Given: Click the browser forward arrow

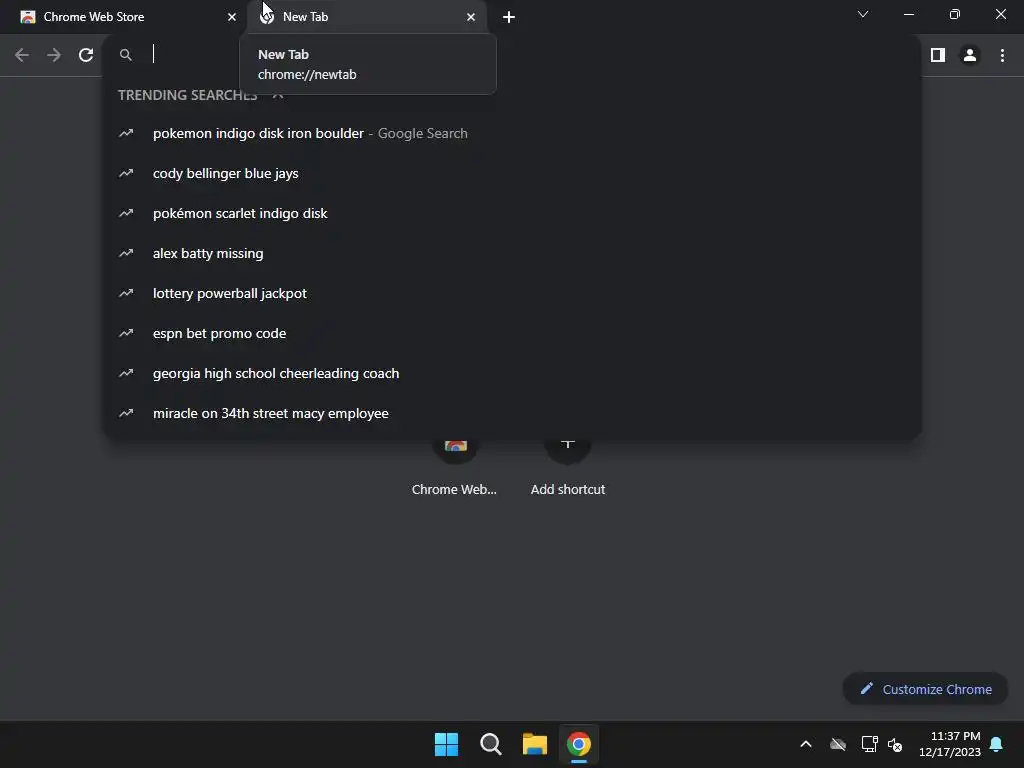Looking at the screenshot, I should pos(54,55).
